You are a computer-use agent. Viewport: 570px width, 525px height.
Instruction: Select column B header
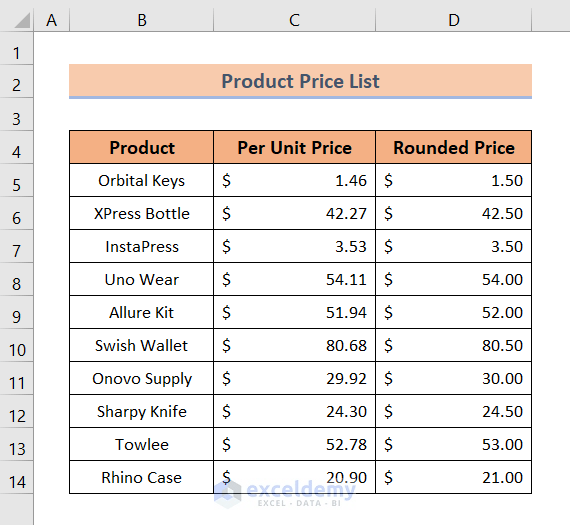[141, 20]
